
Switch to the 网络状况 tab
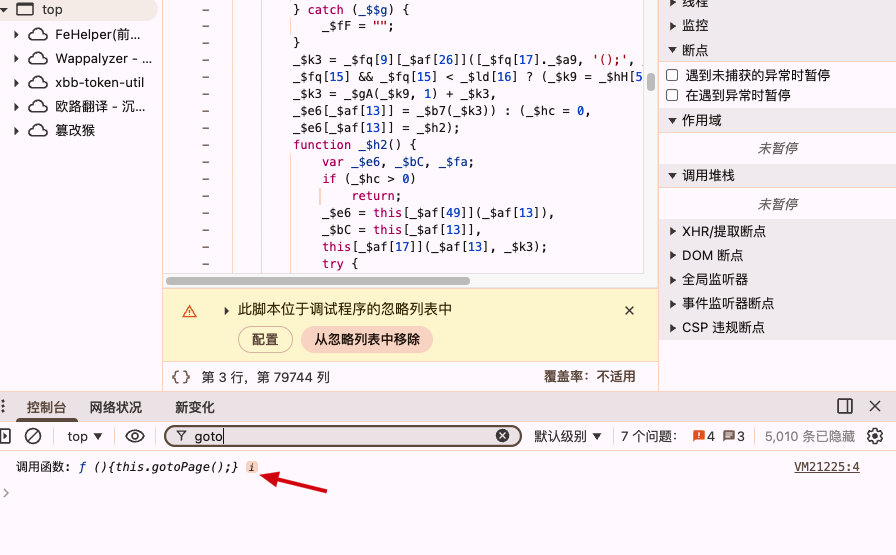[115, 408]
